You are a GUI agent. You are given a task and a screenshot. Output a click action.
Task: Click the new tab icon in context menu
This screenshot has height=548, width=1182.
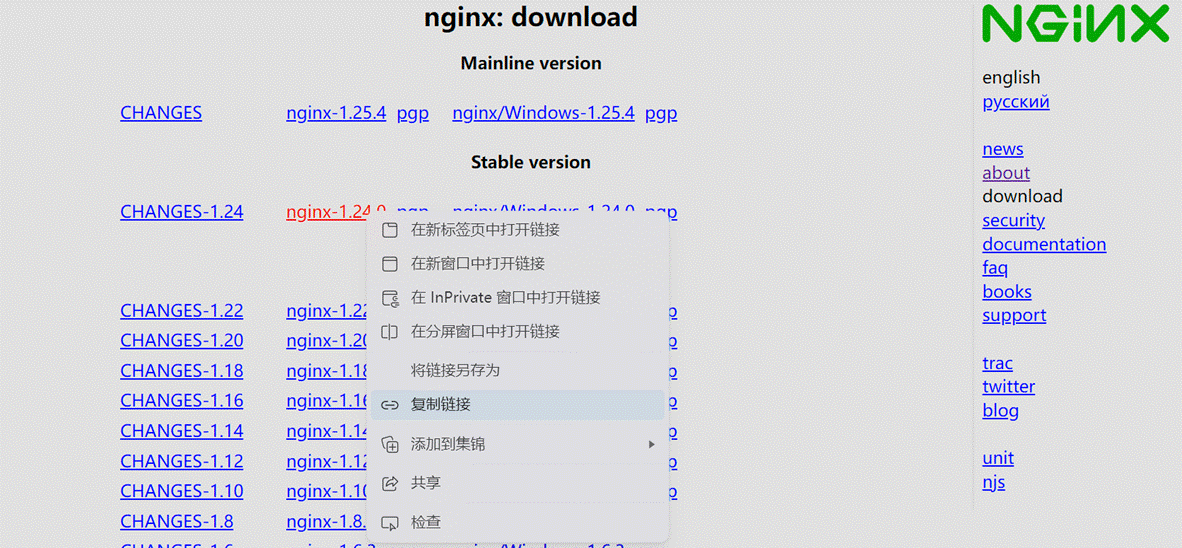tap(390, 231)
